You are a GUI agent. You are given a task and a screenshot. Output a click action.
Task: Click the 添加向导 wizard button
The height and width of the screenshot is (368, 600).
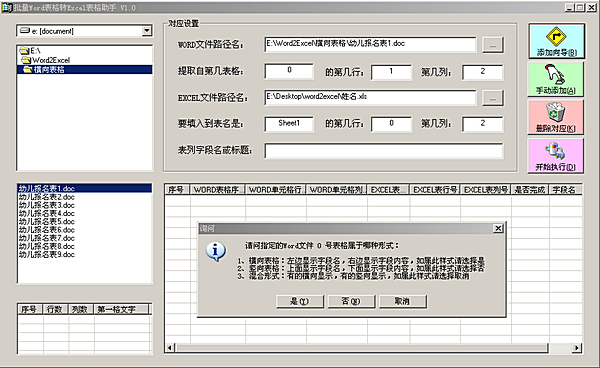[x=556, y=41]
